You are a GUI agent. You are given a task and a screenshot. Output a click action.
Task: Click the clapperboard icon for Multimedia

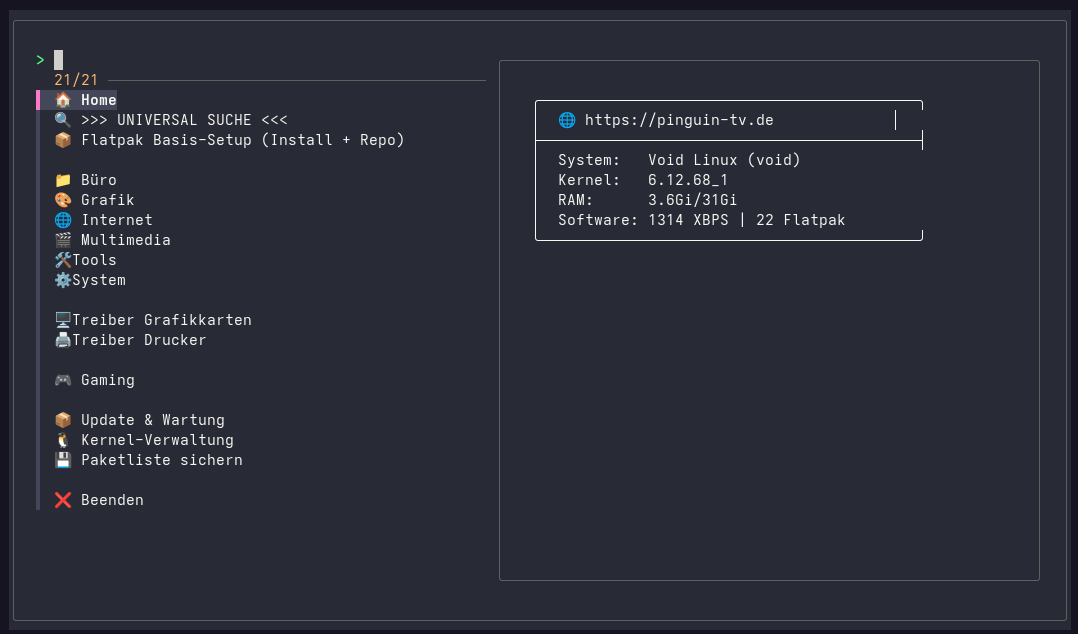tap(62, 239)
